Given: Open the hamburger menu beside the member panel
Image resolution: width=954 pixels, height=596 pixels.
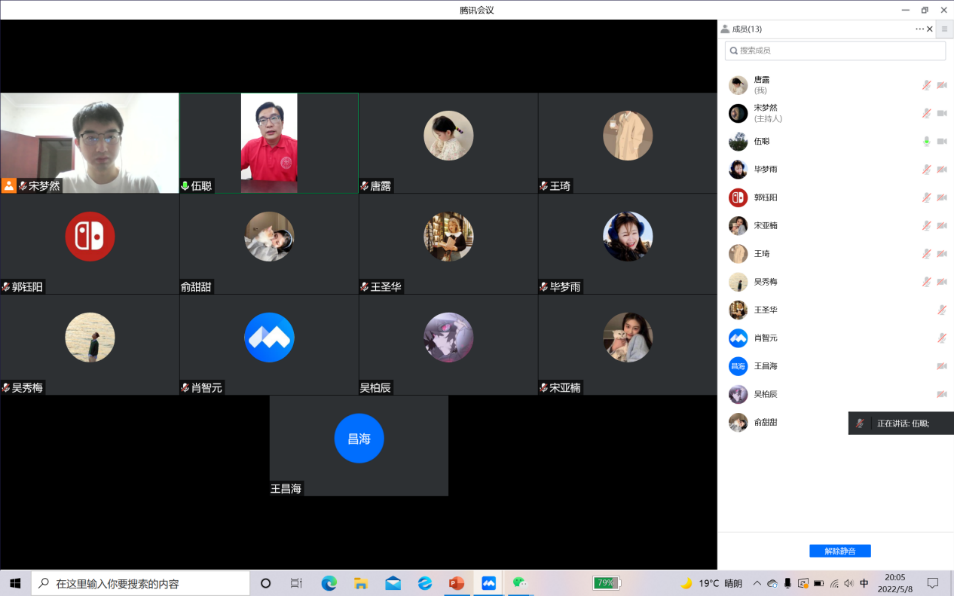Looking at the screenshot, I should (x=945, y=29).
